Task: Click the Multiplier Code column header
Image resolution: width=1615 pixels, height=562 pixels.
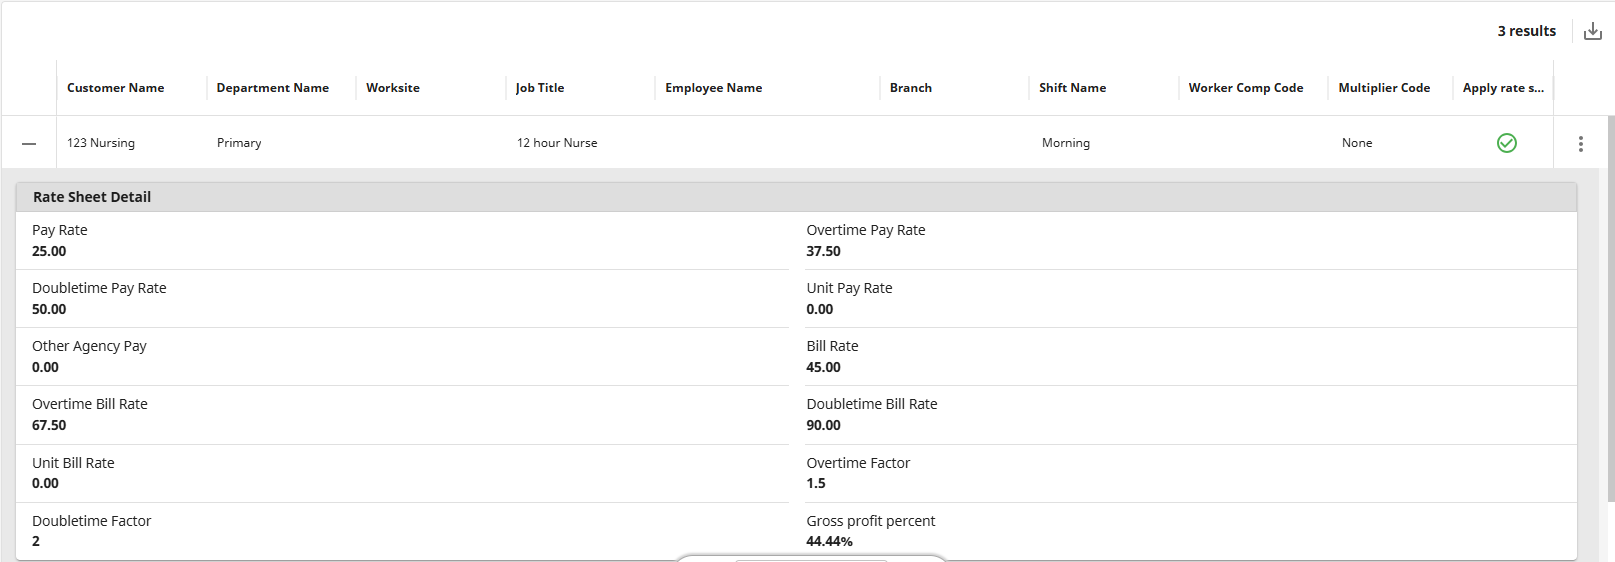Action: pyautogui.click(x=1384, y=88)
